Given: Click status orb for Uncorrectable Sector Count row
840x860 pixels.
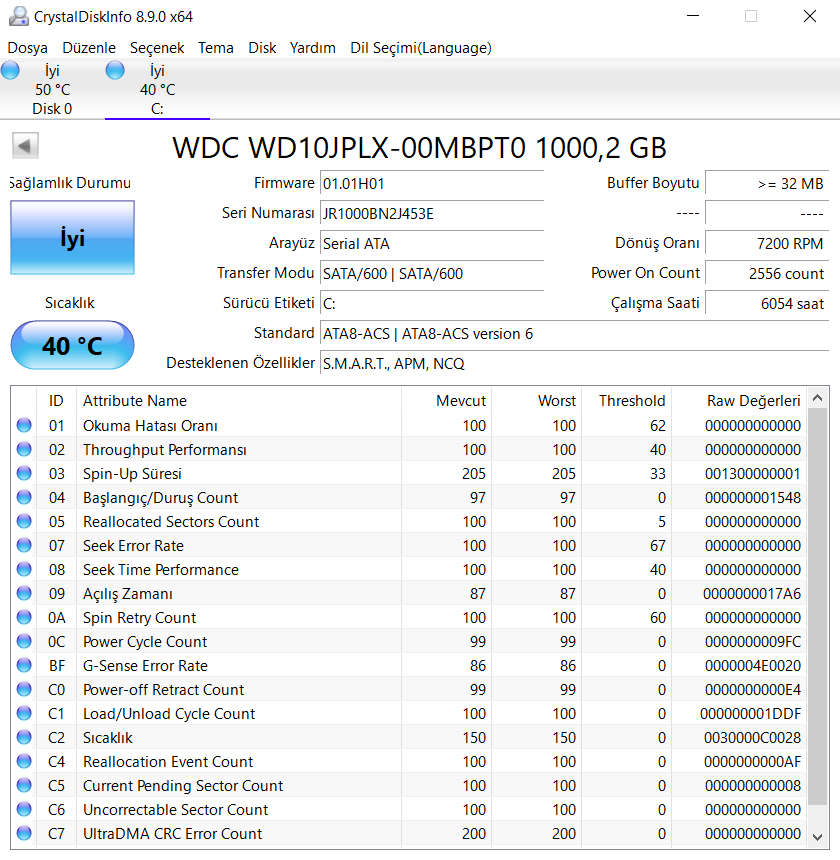Looking at the screenshot, I should [24, 809].
